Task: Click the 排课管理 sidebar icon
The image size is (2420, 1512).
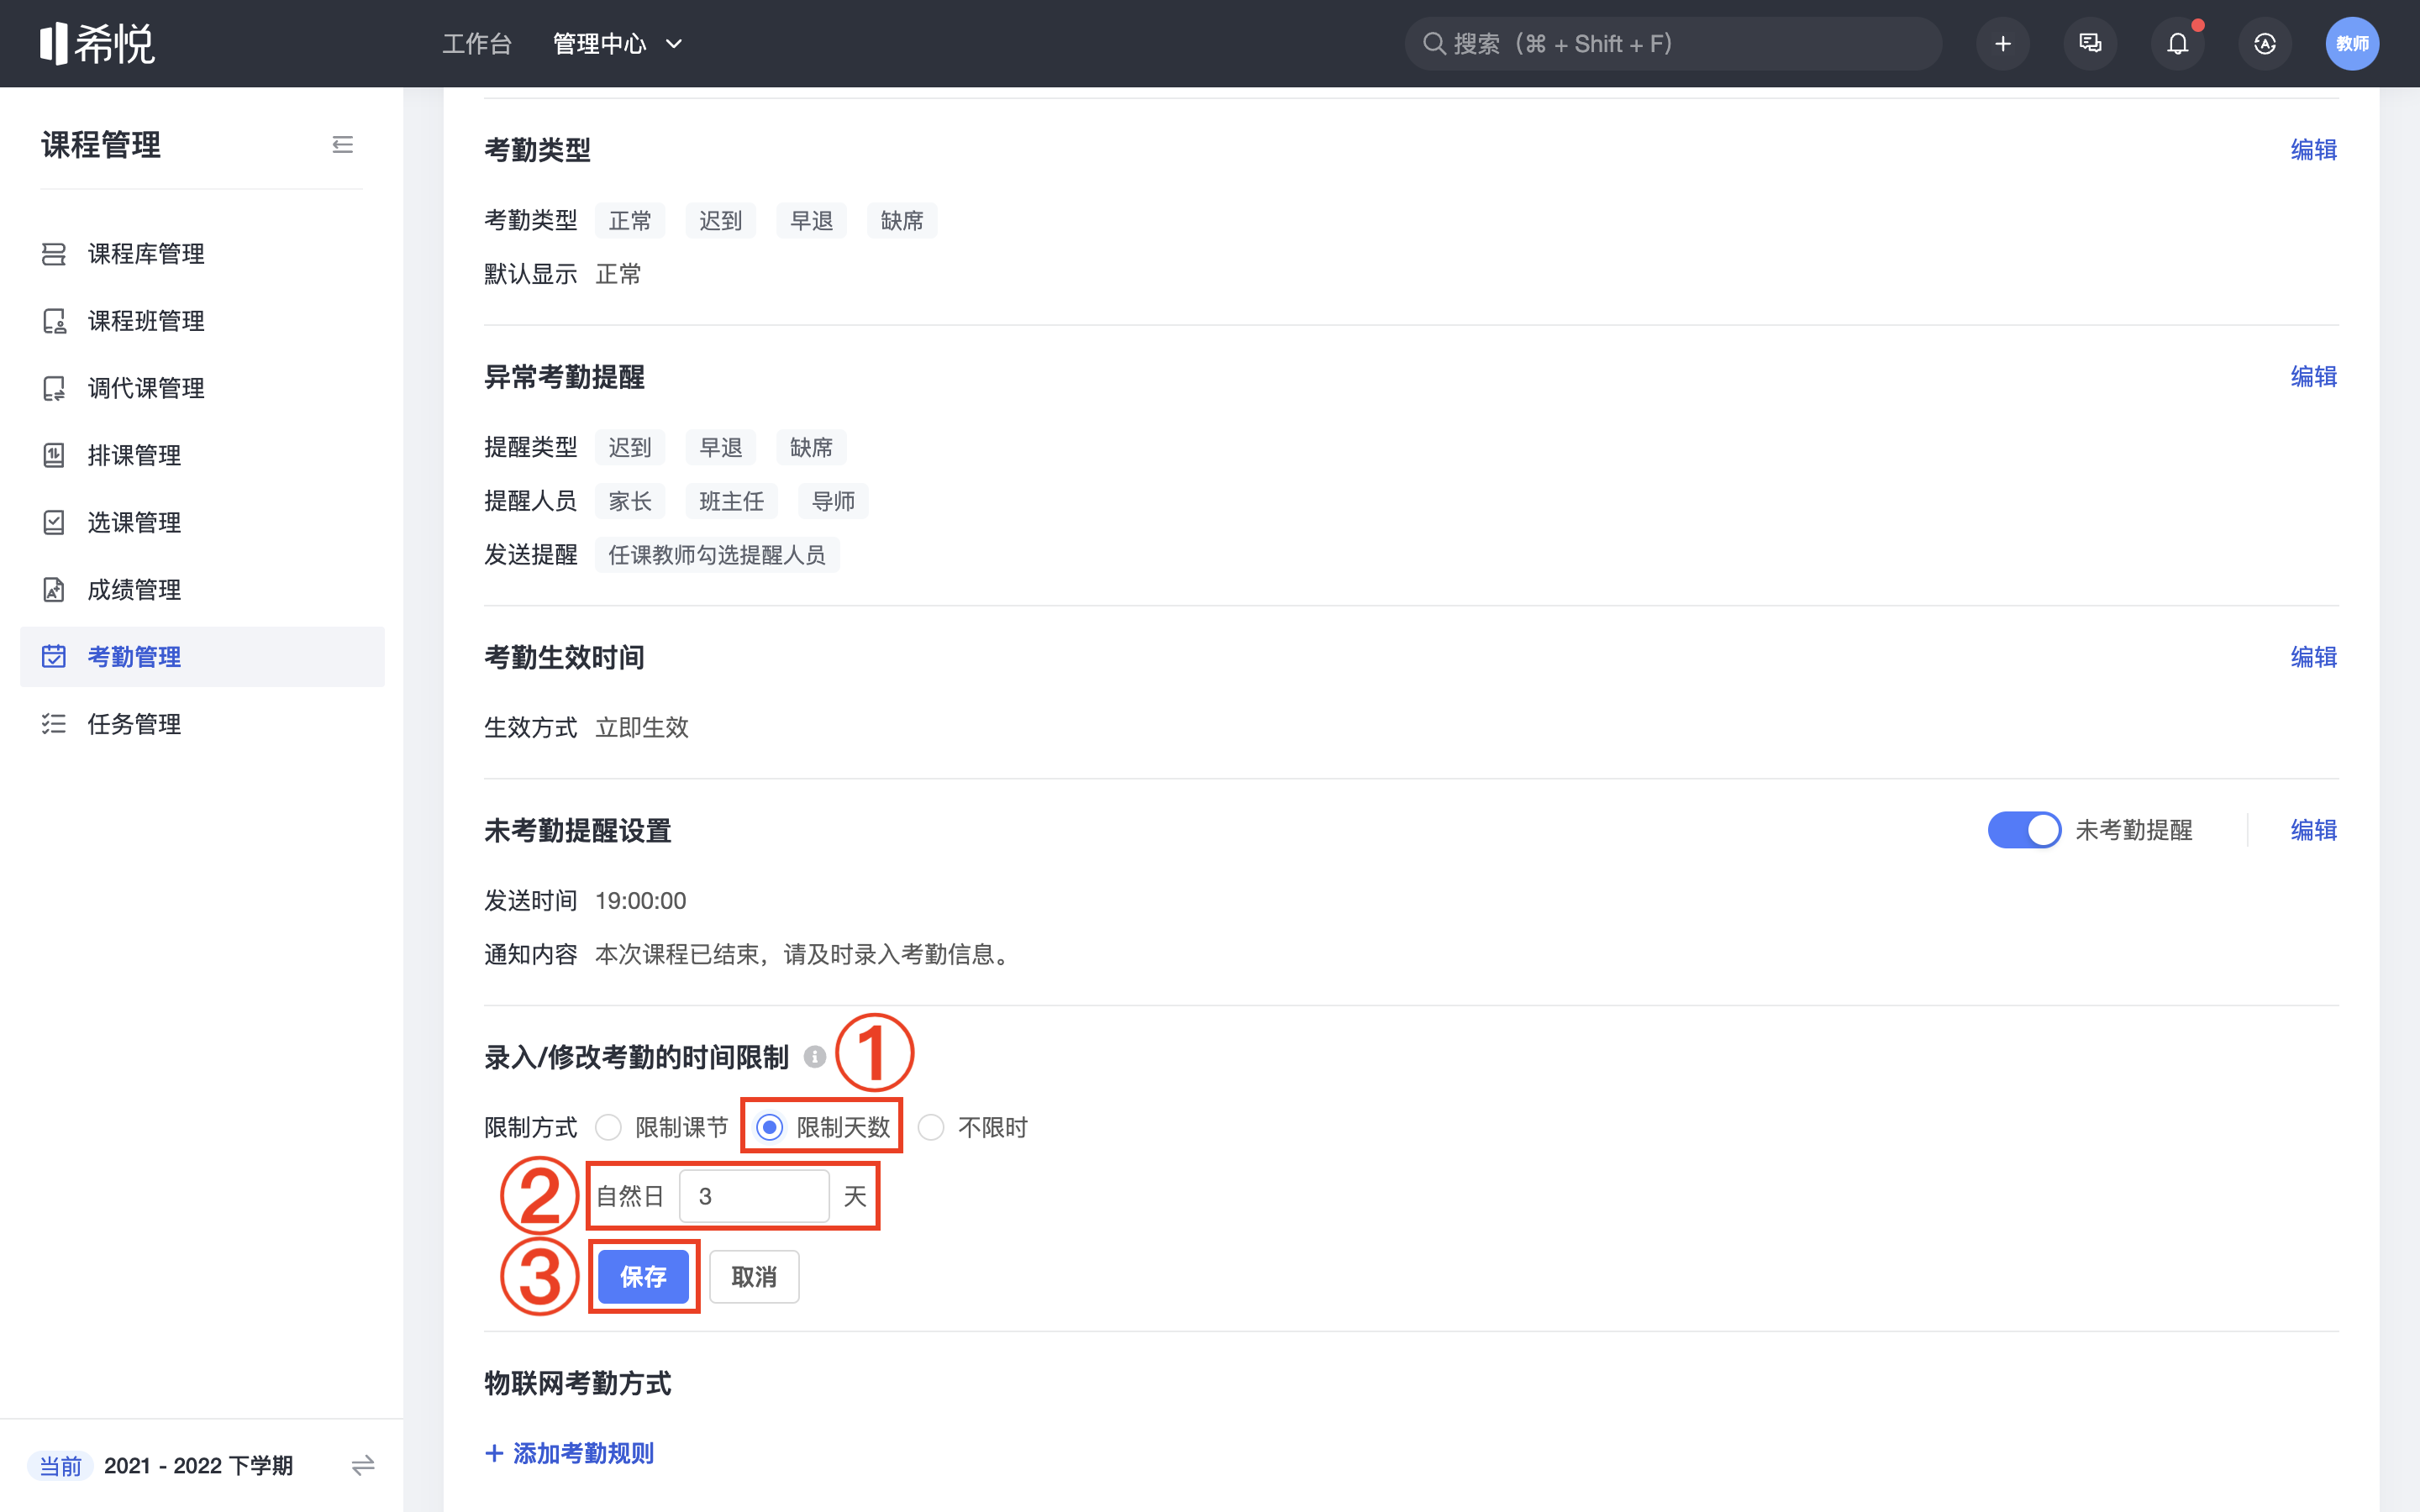Action: click(x=54, y=455)
